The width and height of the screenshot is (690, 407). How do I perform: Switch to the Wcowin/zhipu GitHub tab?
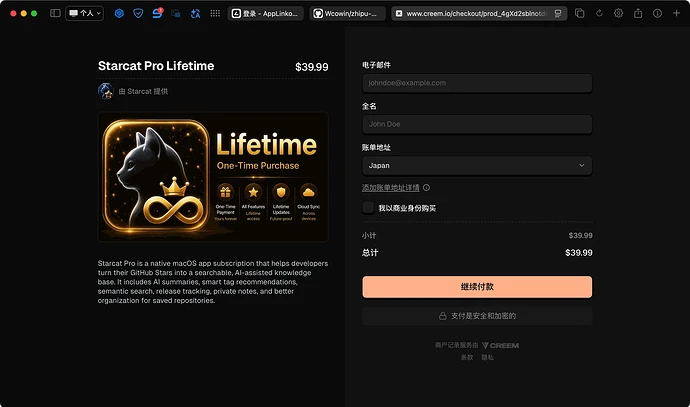pyautogui.click(x=347, y=14)
